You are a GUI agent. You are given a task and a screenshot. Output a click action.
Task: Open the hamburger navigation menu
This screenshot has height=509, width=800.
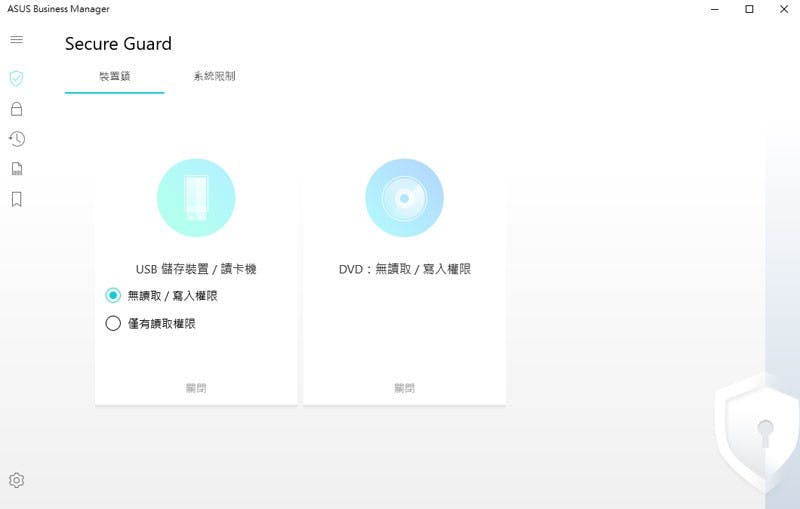tap(16, 40)
